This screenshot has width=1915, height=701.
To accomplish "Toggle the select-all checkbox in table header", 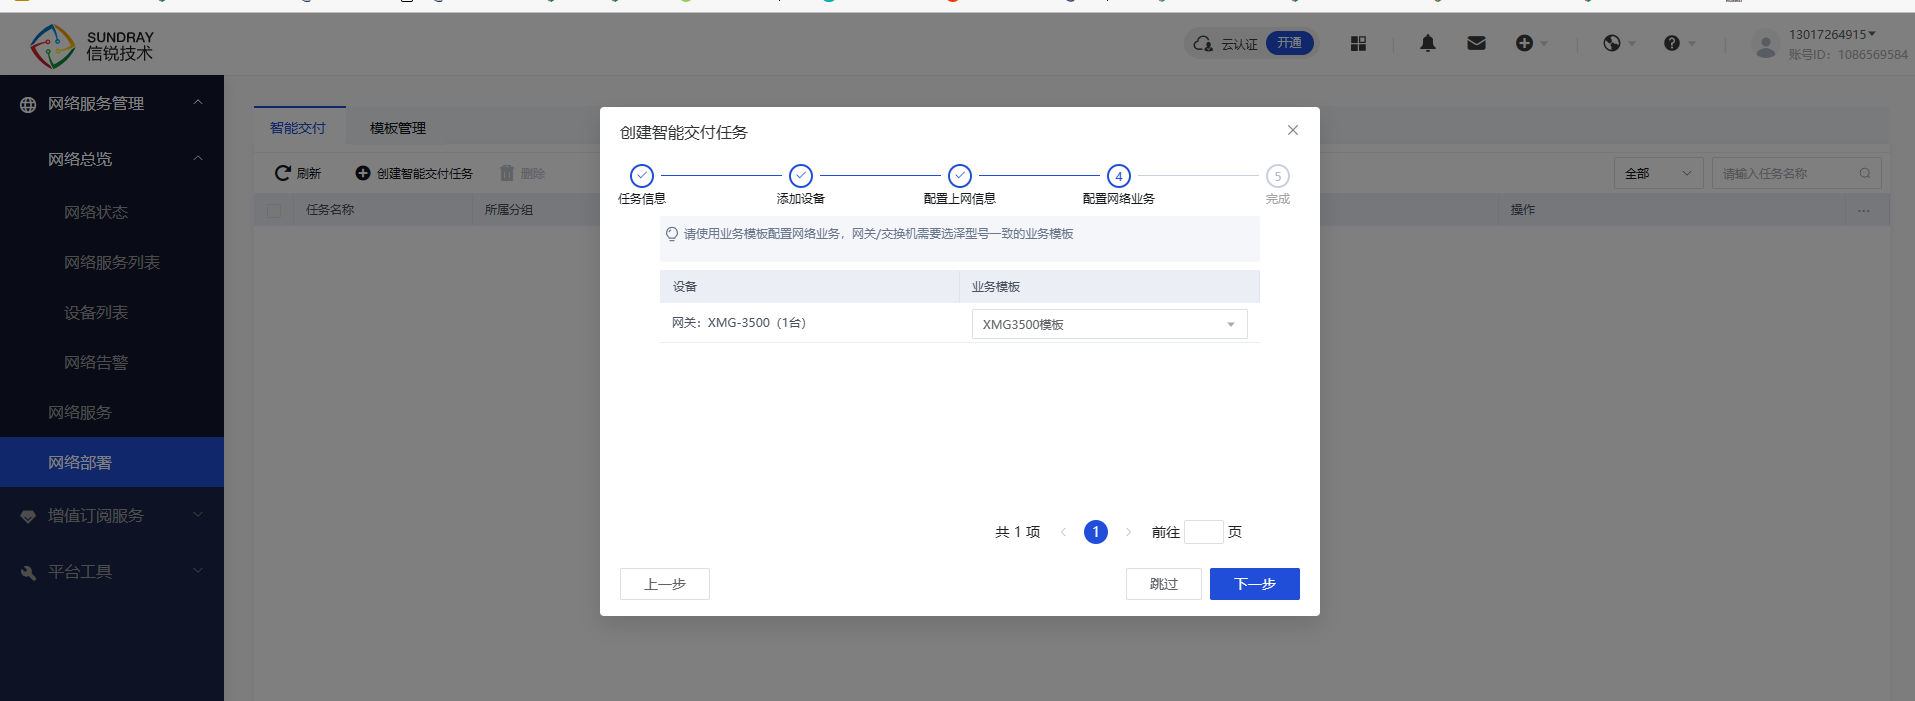I will (274, 210).
